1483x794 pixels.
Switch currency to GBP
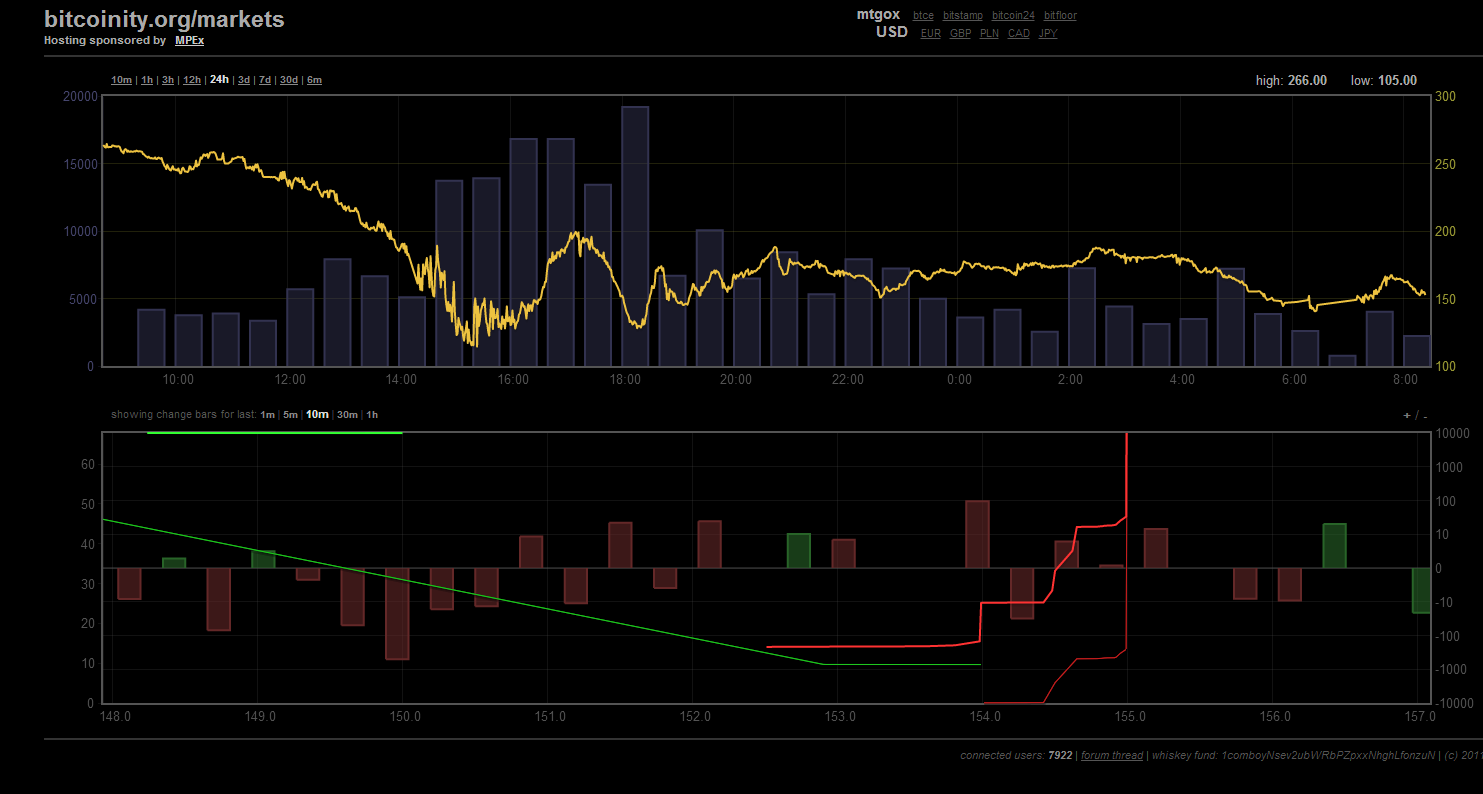click(x=960, y=33)
